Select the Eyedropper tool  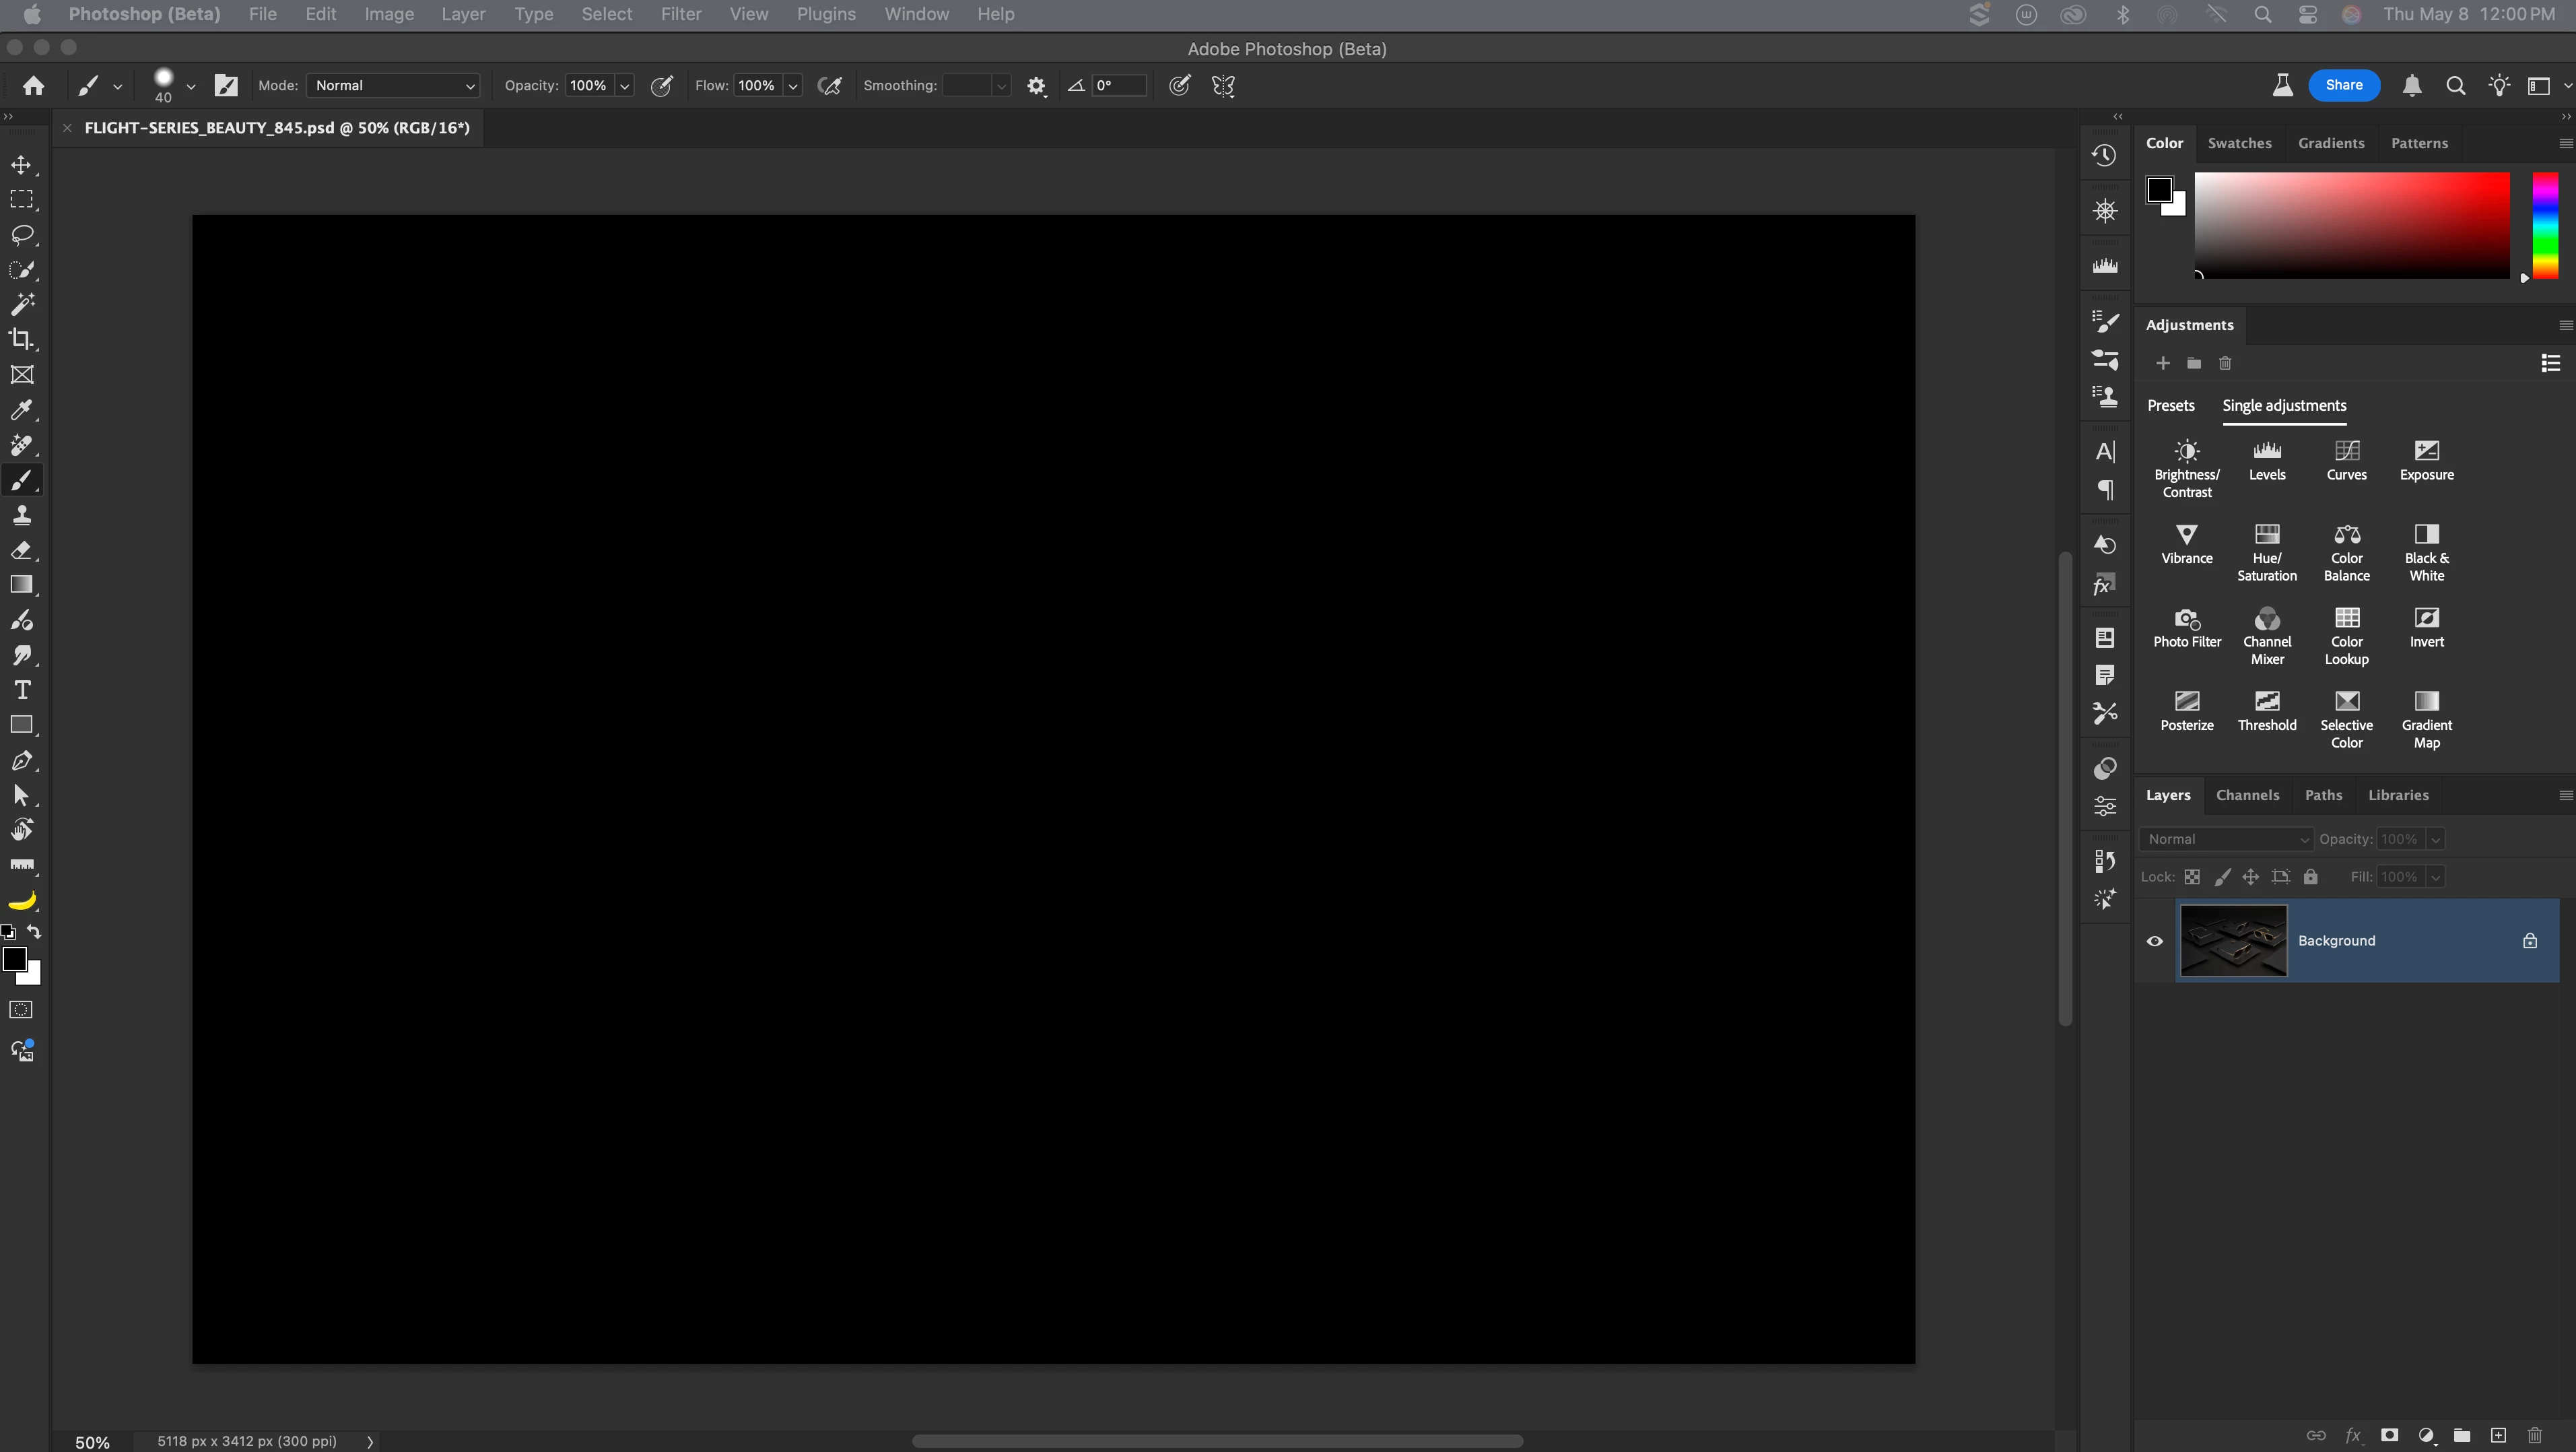21,410
